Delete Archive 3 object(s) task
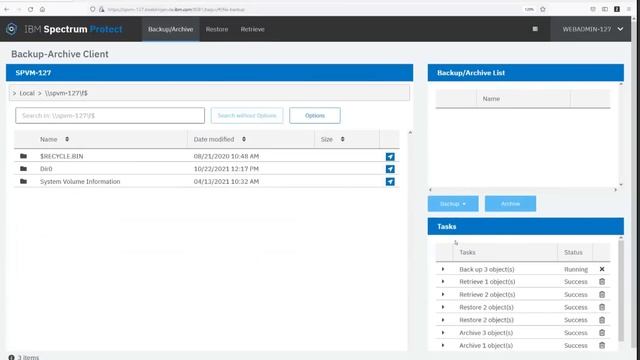640x360 pixels. (602, 333)
